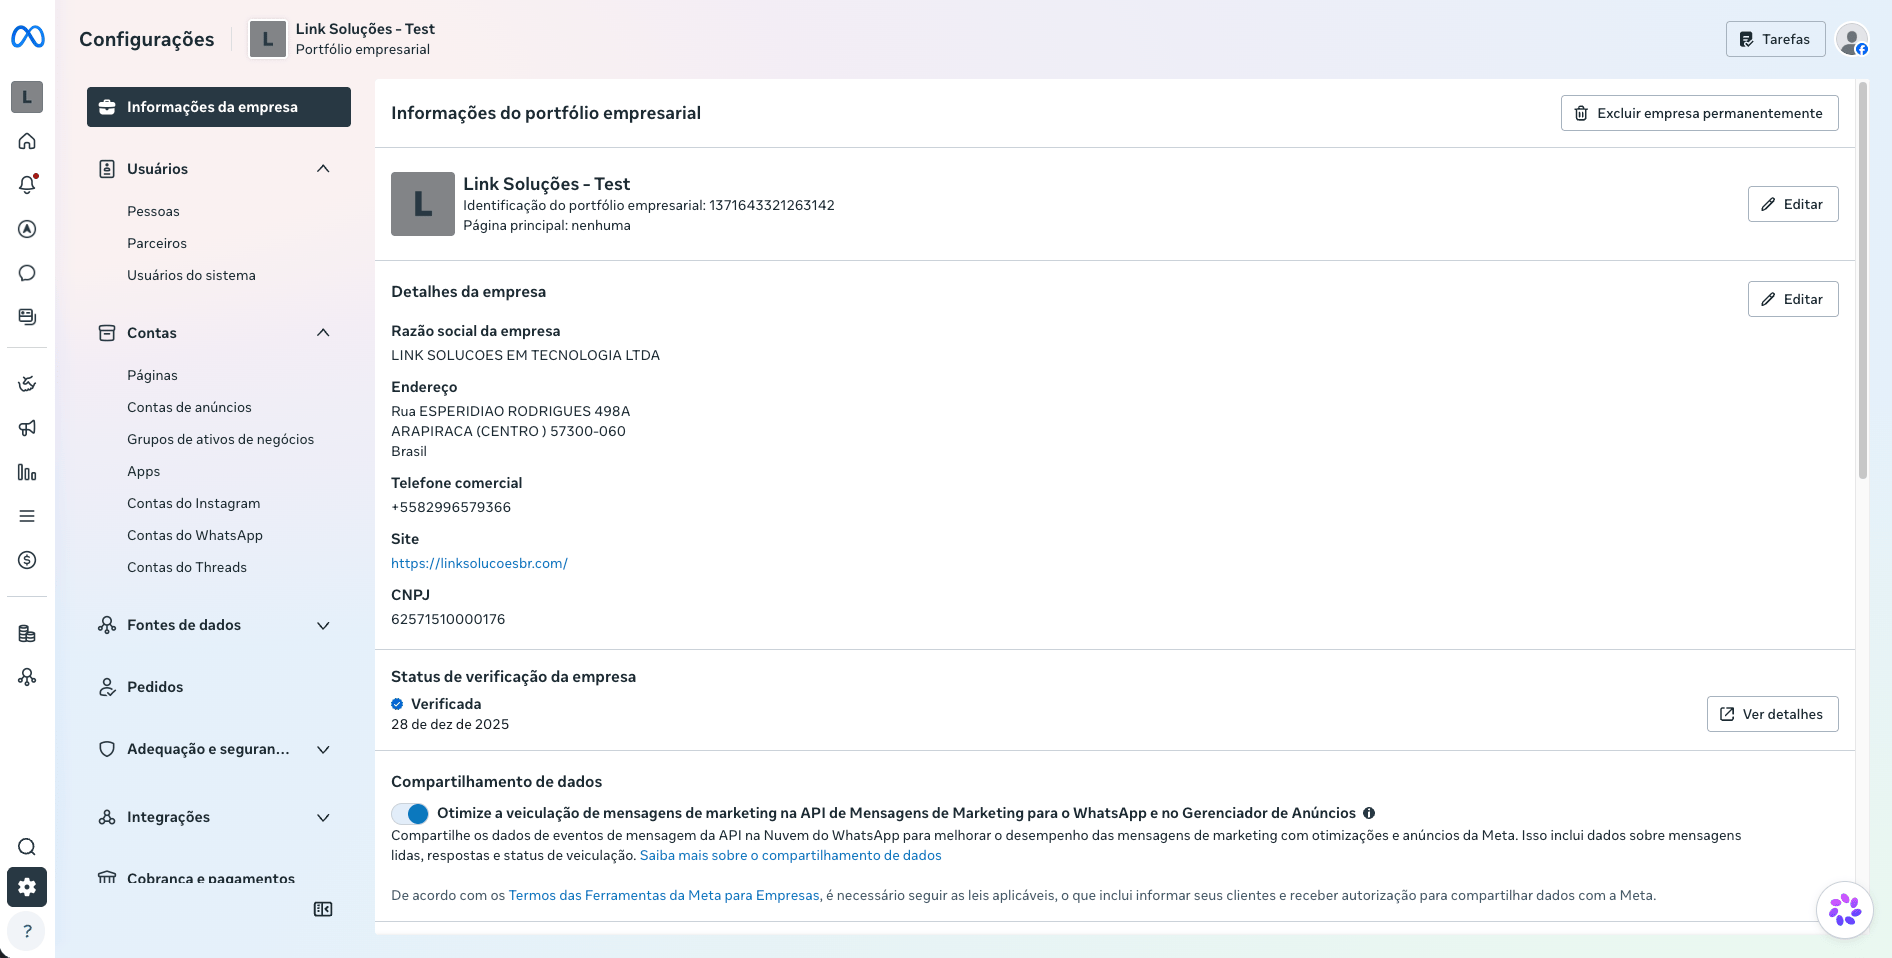Screen dimensions: 1892x958
Task: Click the settings gear icon
Action: pyautogui.click(x=27, y=887)
